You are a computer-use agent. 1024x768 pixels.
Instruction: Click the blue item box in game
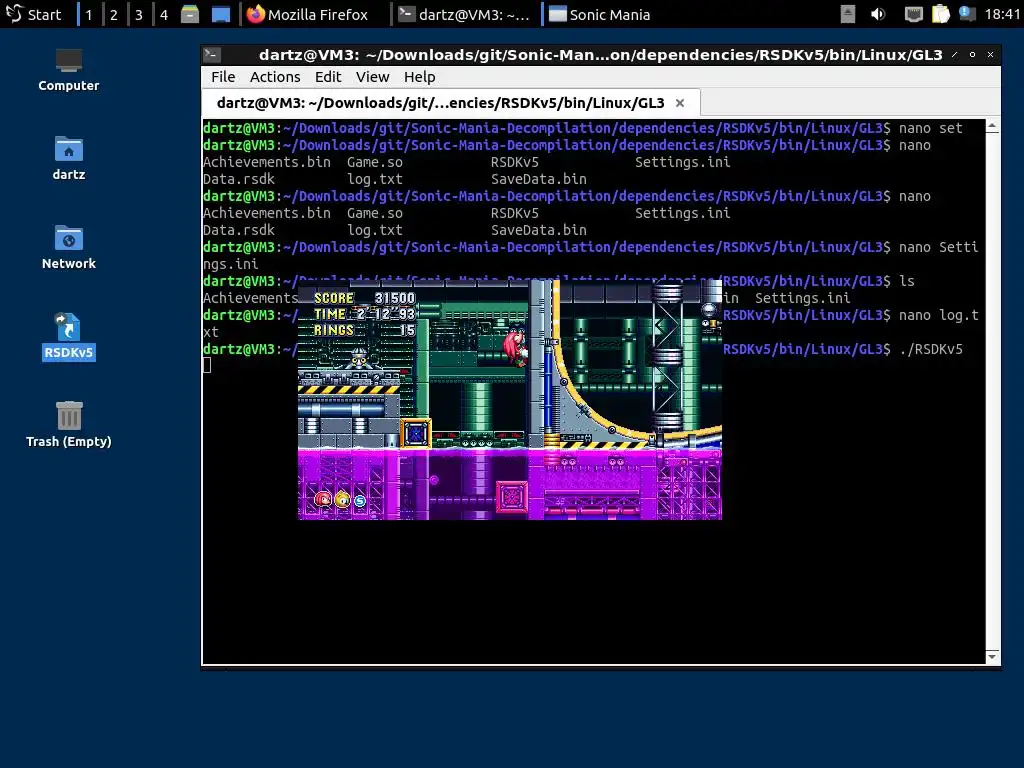pos(415,434)
